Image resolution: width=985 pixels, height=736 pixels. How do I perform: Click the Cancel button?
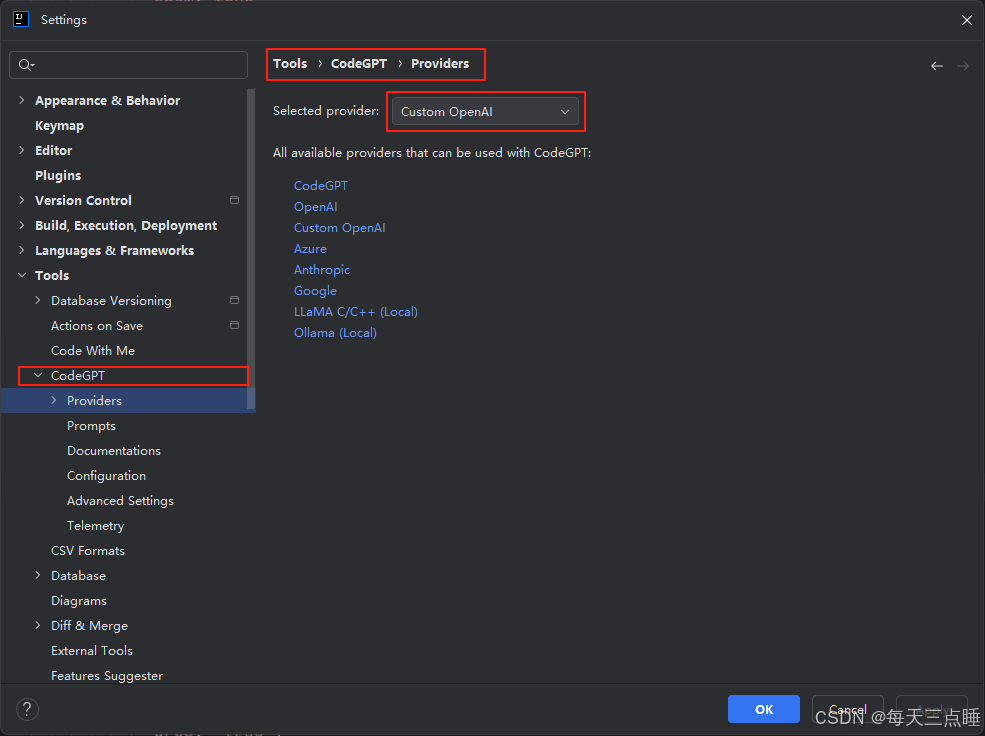click(x=847, y=710)
